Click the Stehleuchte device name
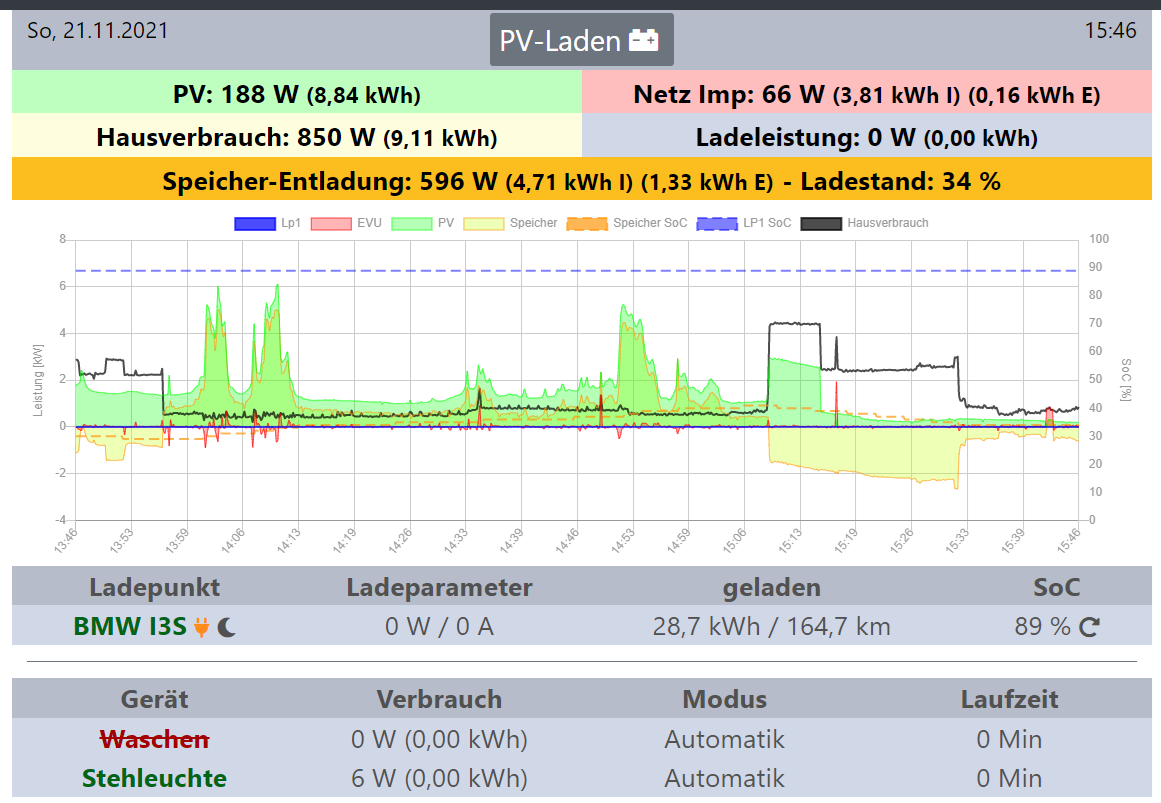This screenshot has width=1161, height=803. (154, 779)
